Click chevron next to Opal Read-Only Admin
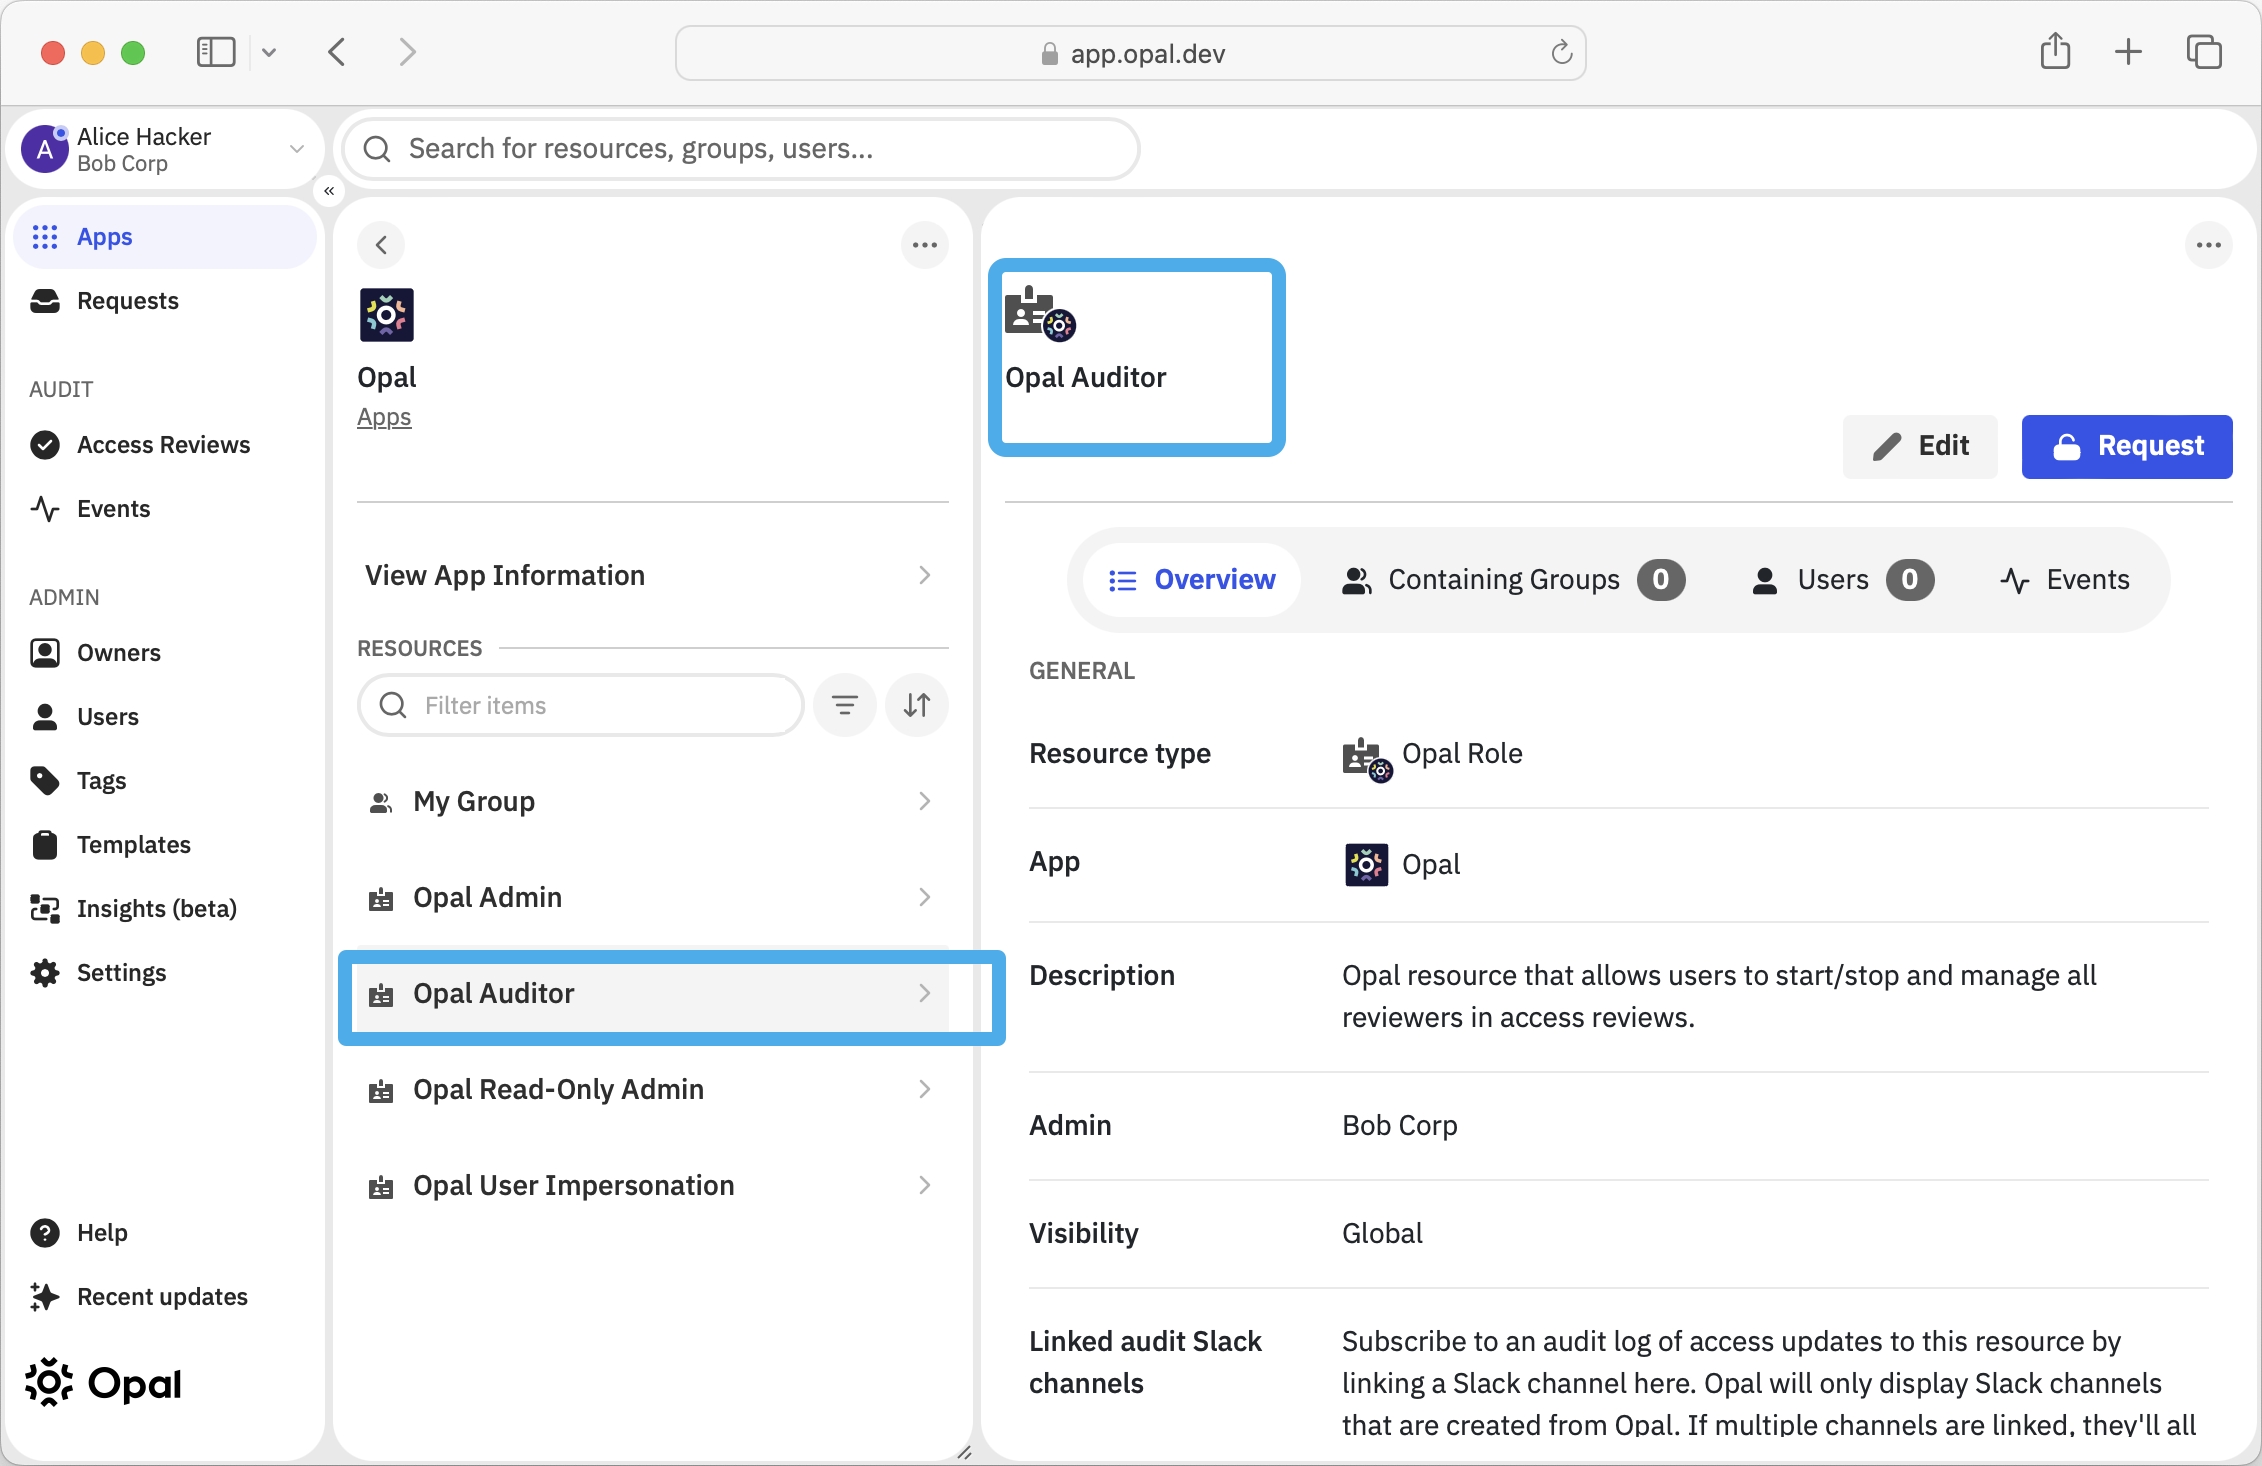2262x1466 pixels. click(x=925, y=1089)
